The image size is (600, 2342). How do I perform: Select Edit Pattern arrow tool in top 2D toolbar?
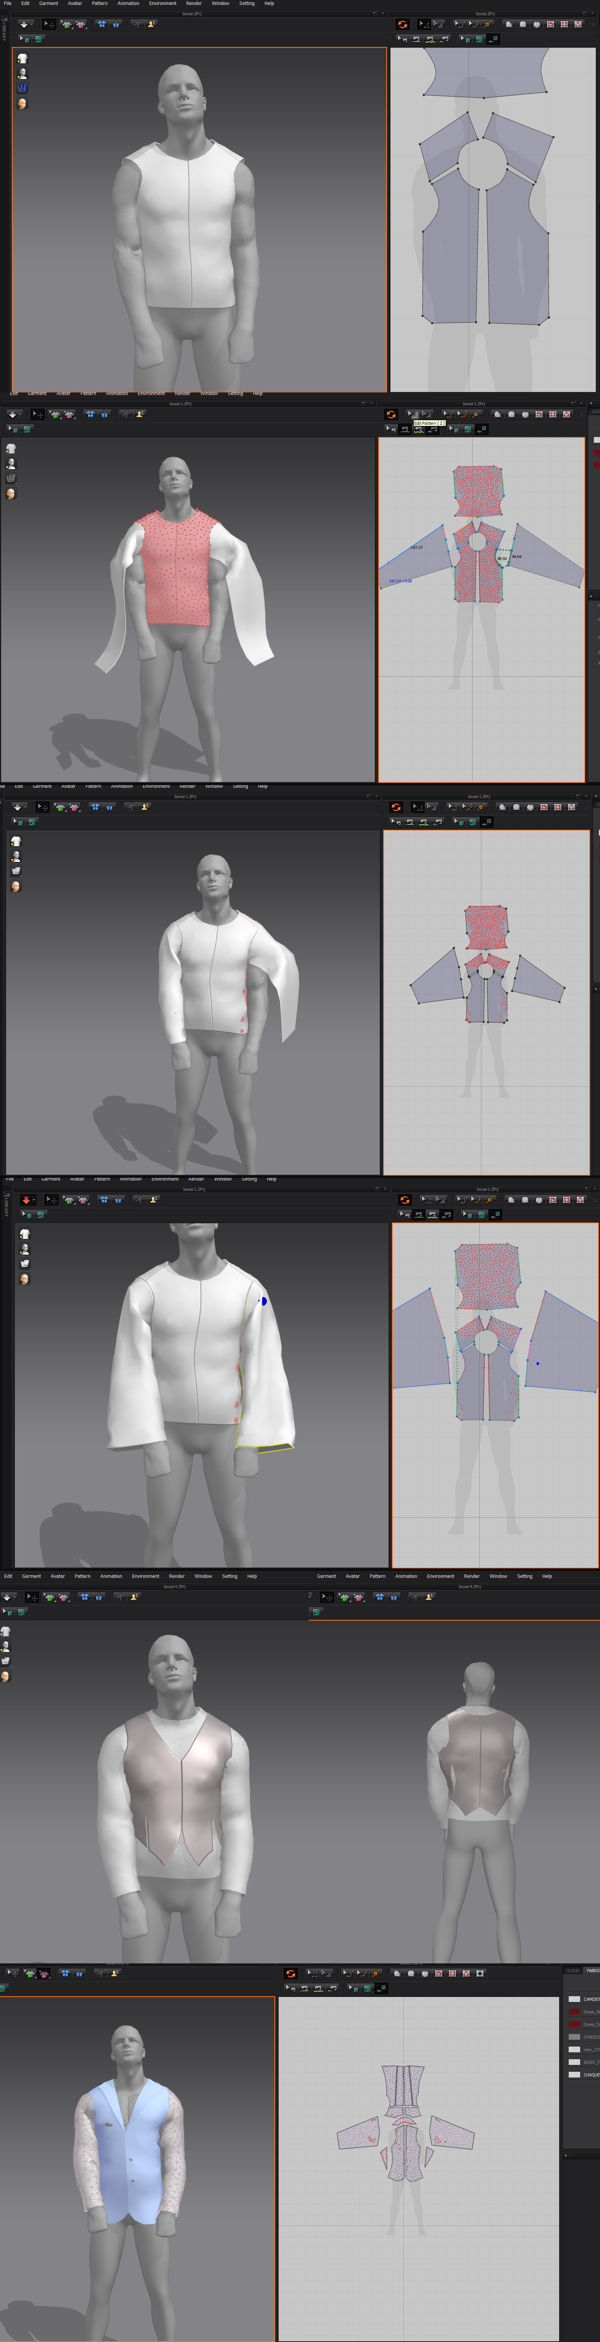point(423,24)
